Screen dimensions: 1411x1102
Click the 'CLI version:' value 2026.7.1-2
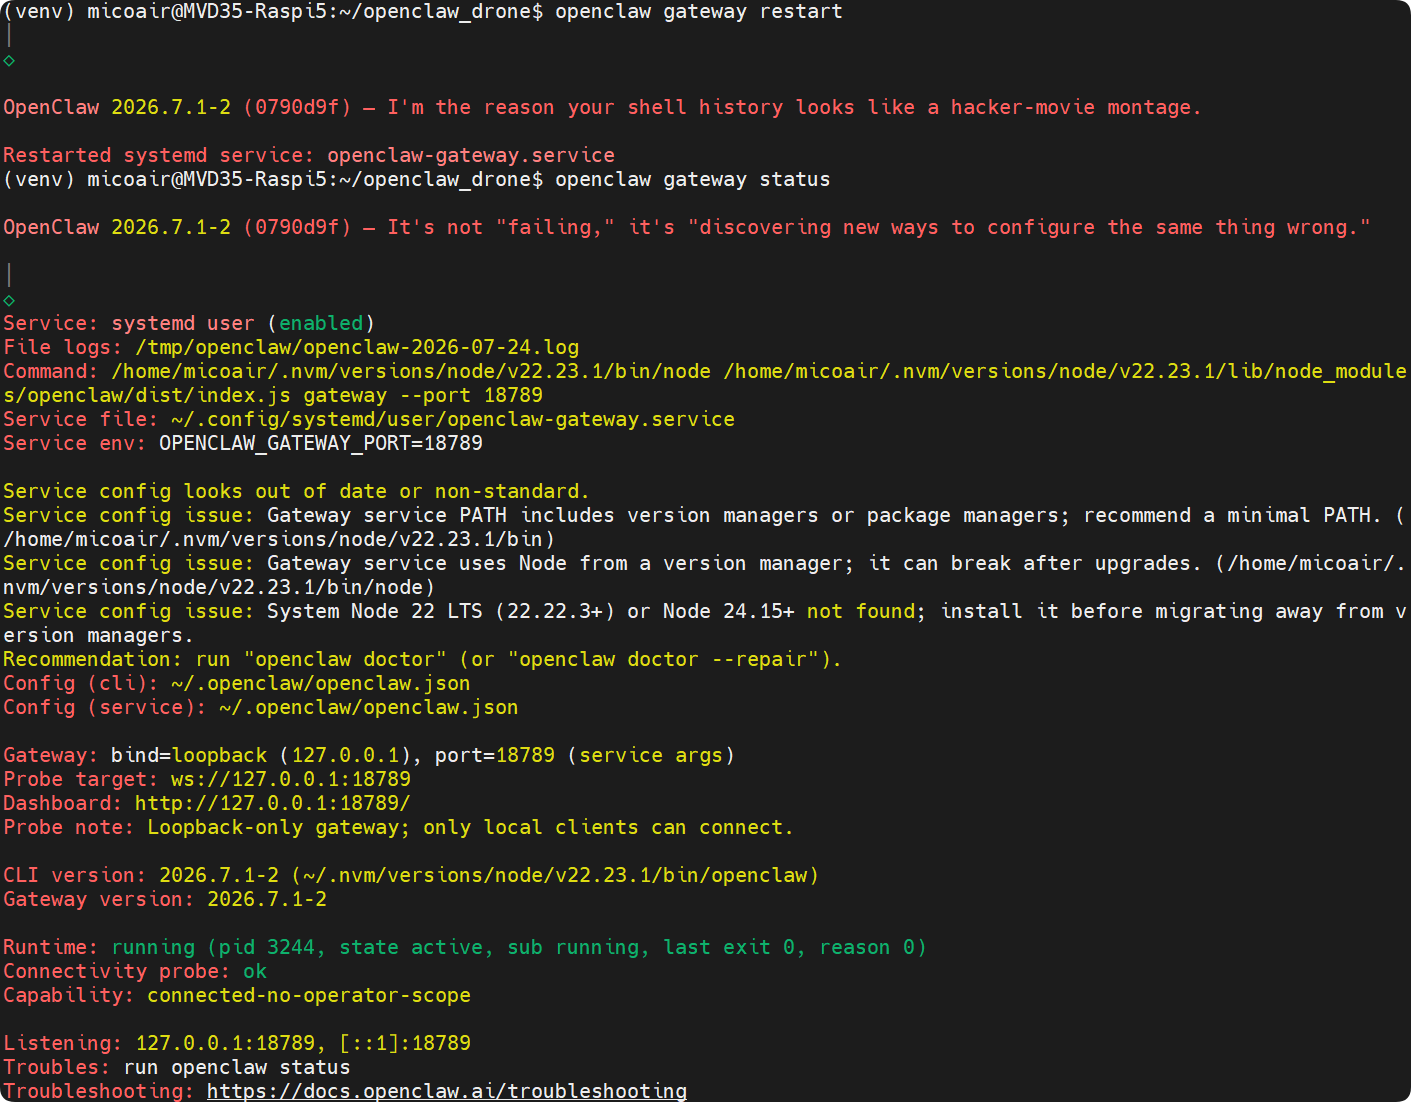[x=219, y=875]
